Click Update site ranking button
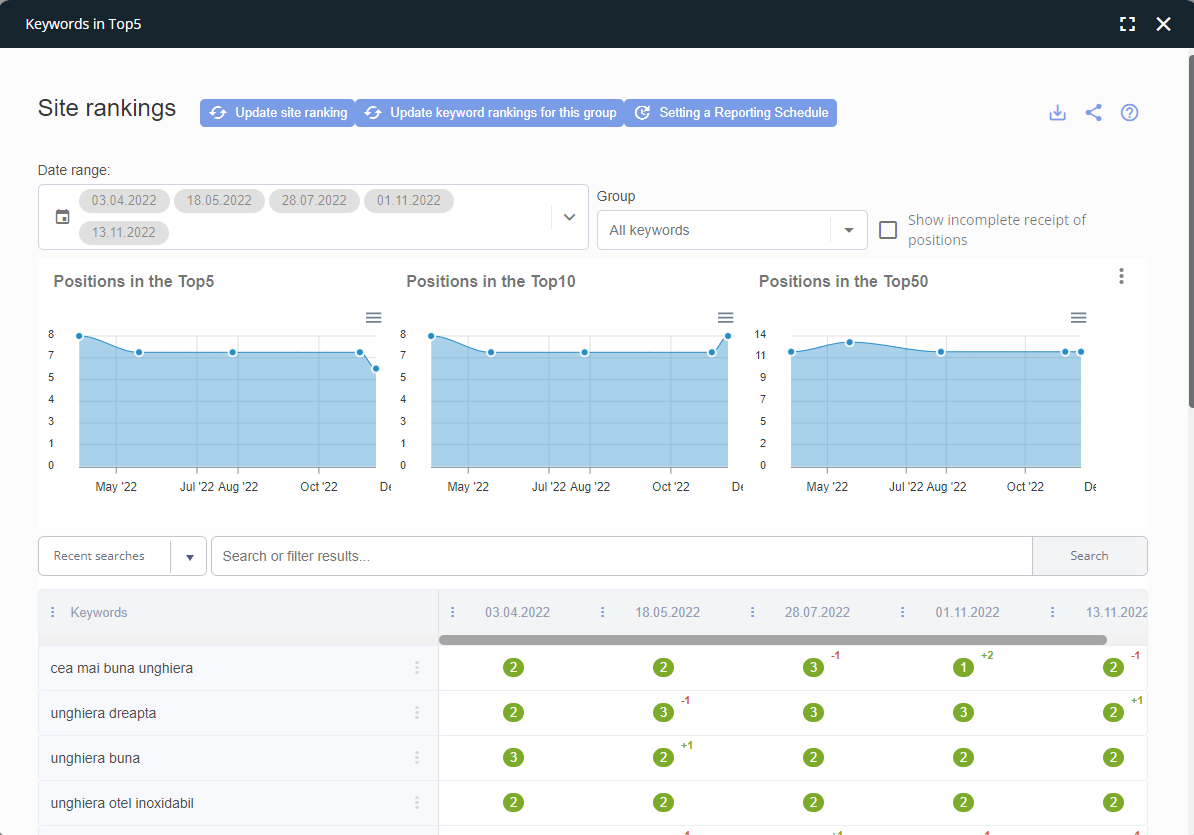Viewport: 1194px width, 835px height. (277, 113)
